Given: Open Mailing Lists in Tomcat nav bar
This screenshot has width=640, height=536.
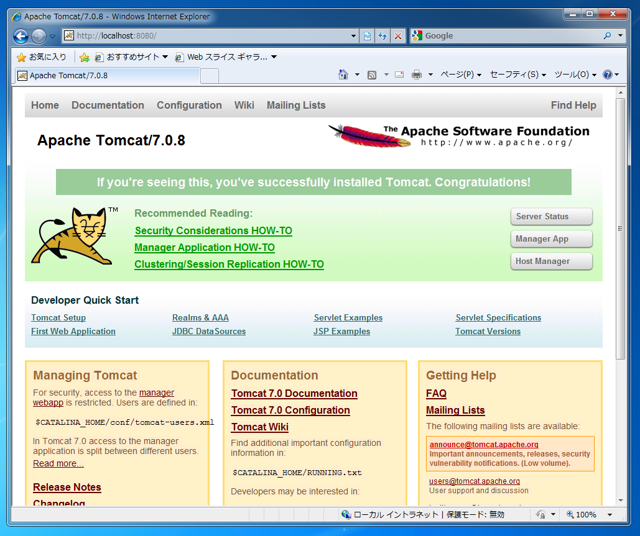Looking at the screenshot, I should click(296, 105).
